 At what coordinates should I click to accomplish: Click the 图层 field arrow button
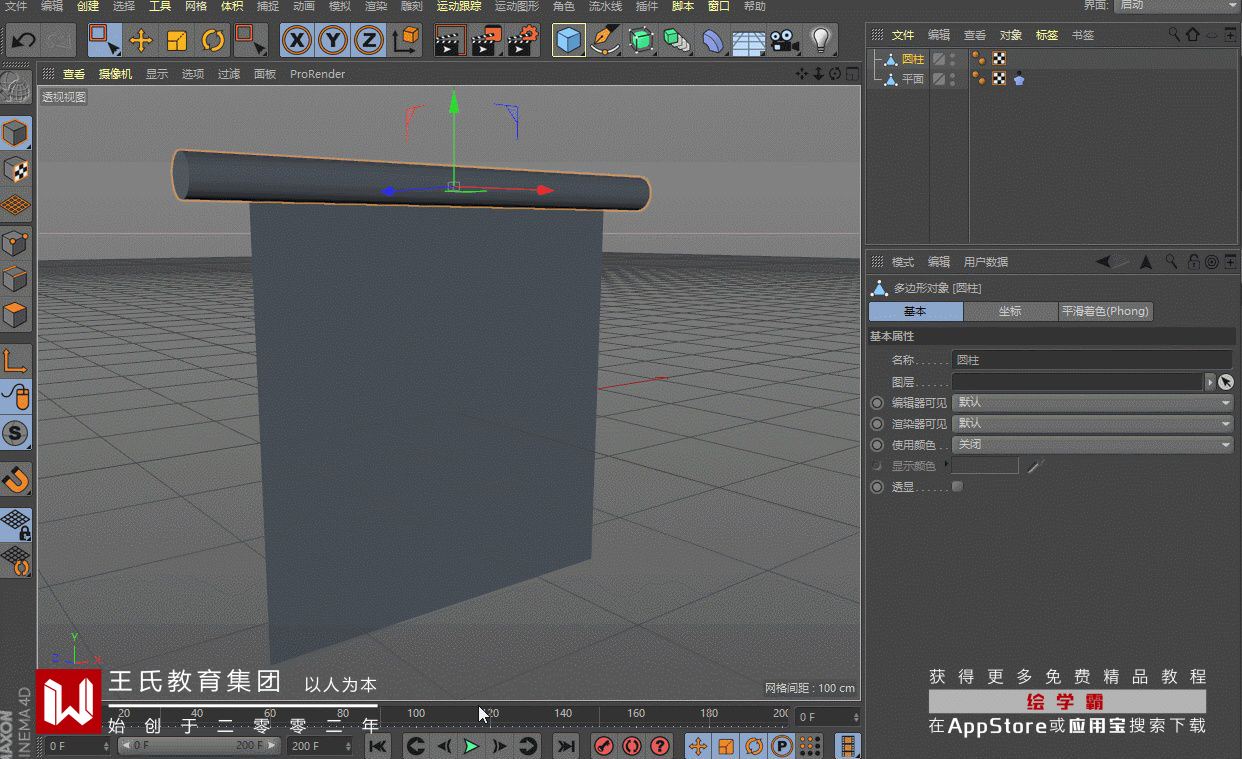coord(1210,382)
